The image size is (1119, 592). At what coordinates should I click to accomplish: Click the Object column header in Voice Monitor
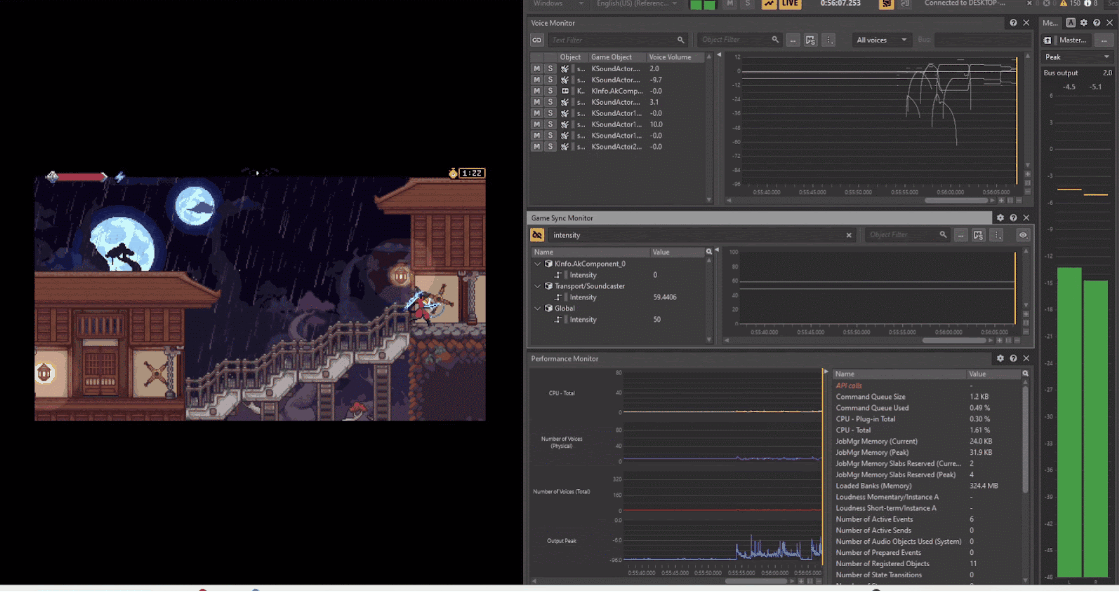[573, 57]
